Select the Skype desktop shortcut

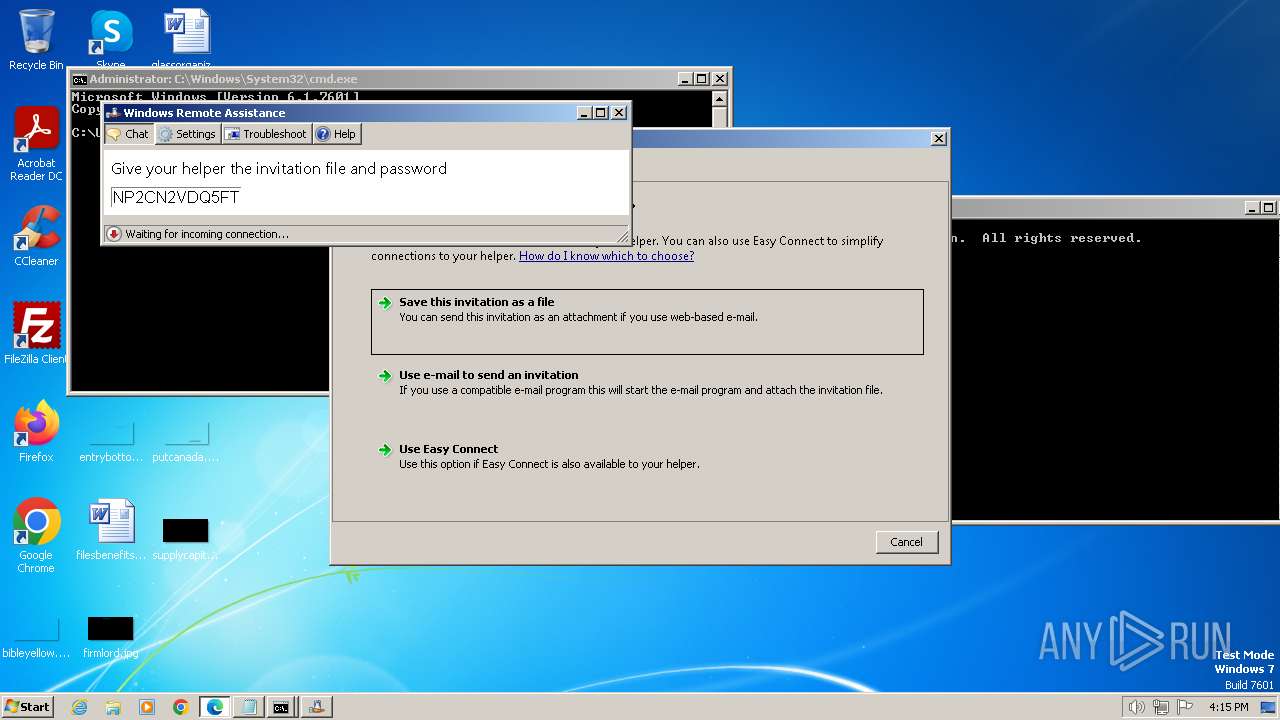tap(111, 38)
